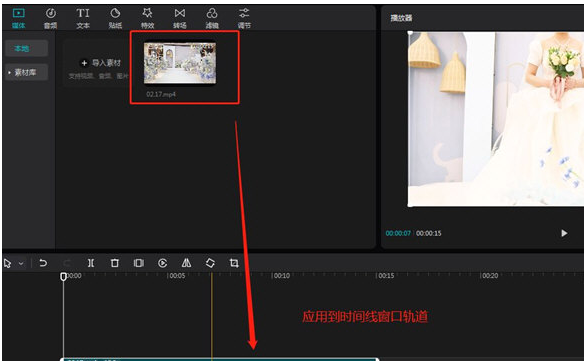
Task: Click the delete trash icon
Action: click(115, 263)
